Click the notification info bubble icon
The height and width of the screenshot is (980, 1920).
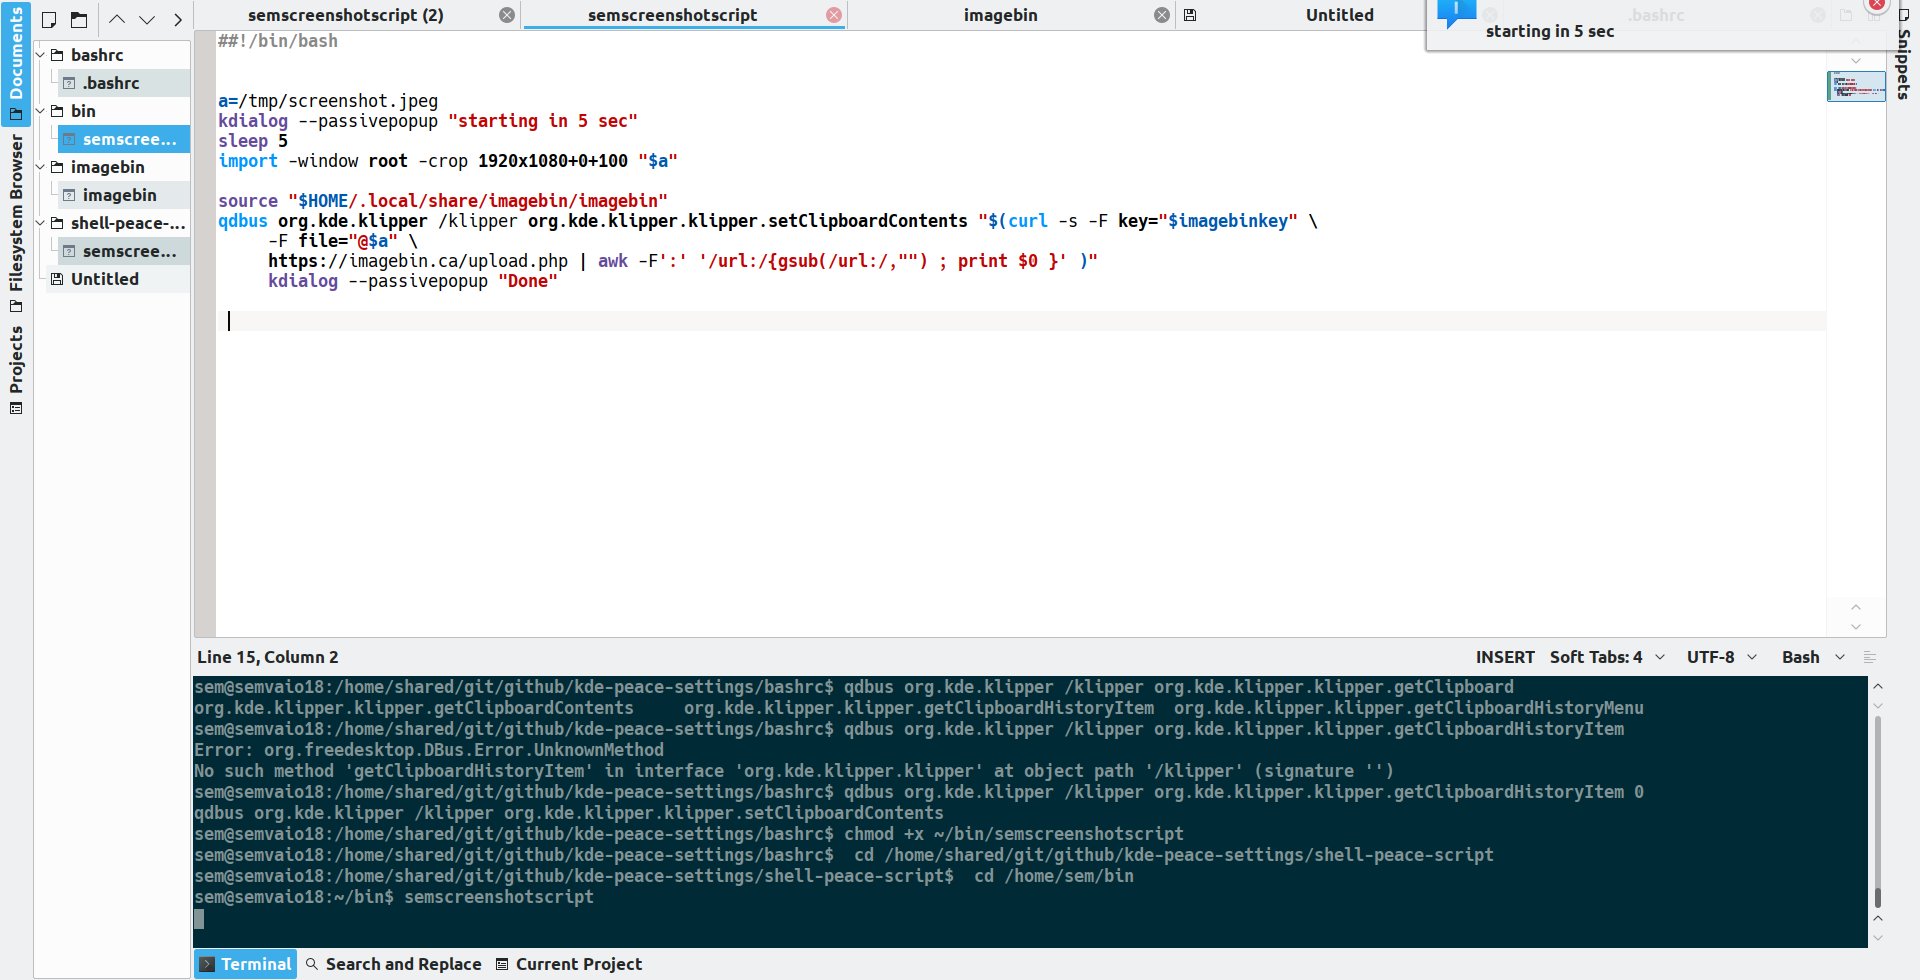click(x=1455, y=13)
